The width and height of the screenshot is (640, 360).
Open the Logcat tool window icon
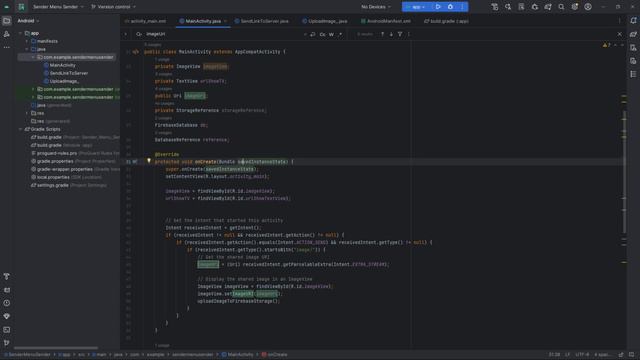(7, 290)
